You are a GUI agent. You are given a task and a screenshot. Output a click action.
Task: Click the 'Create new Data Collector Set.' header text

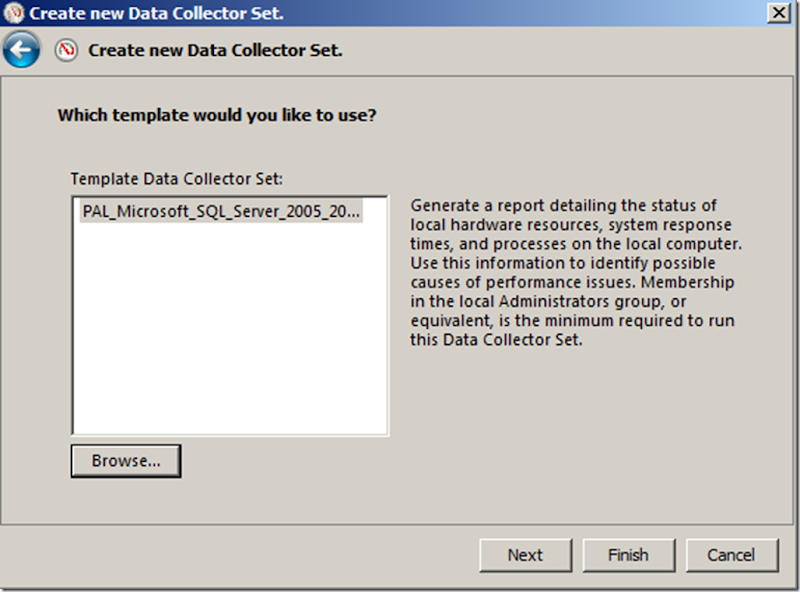coord(215,50)
